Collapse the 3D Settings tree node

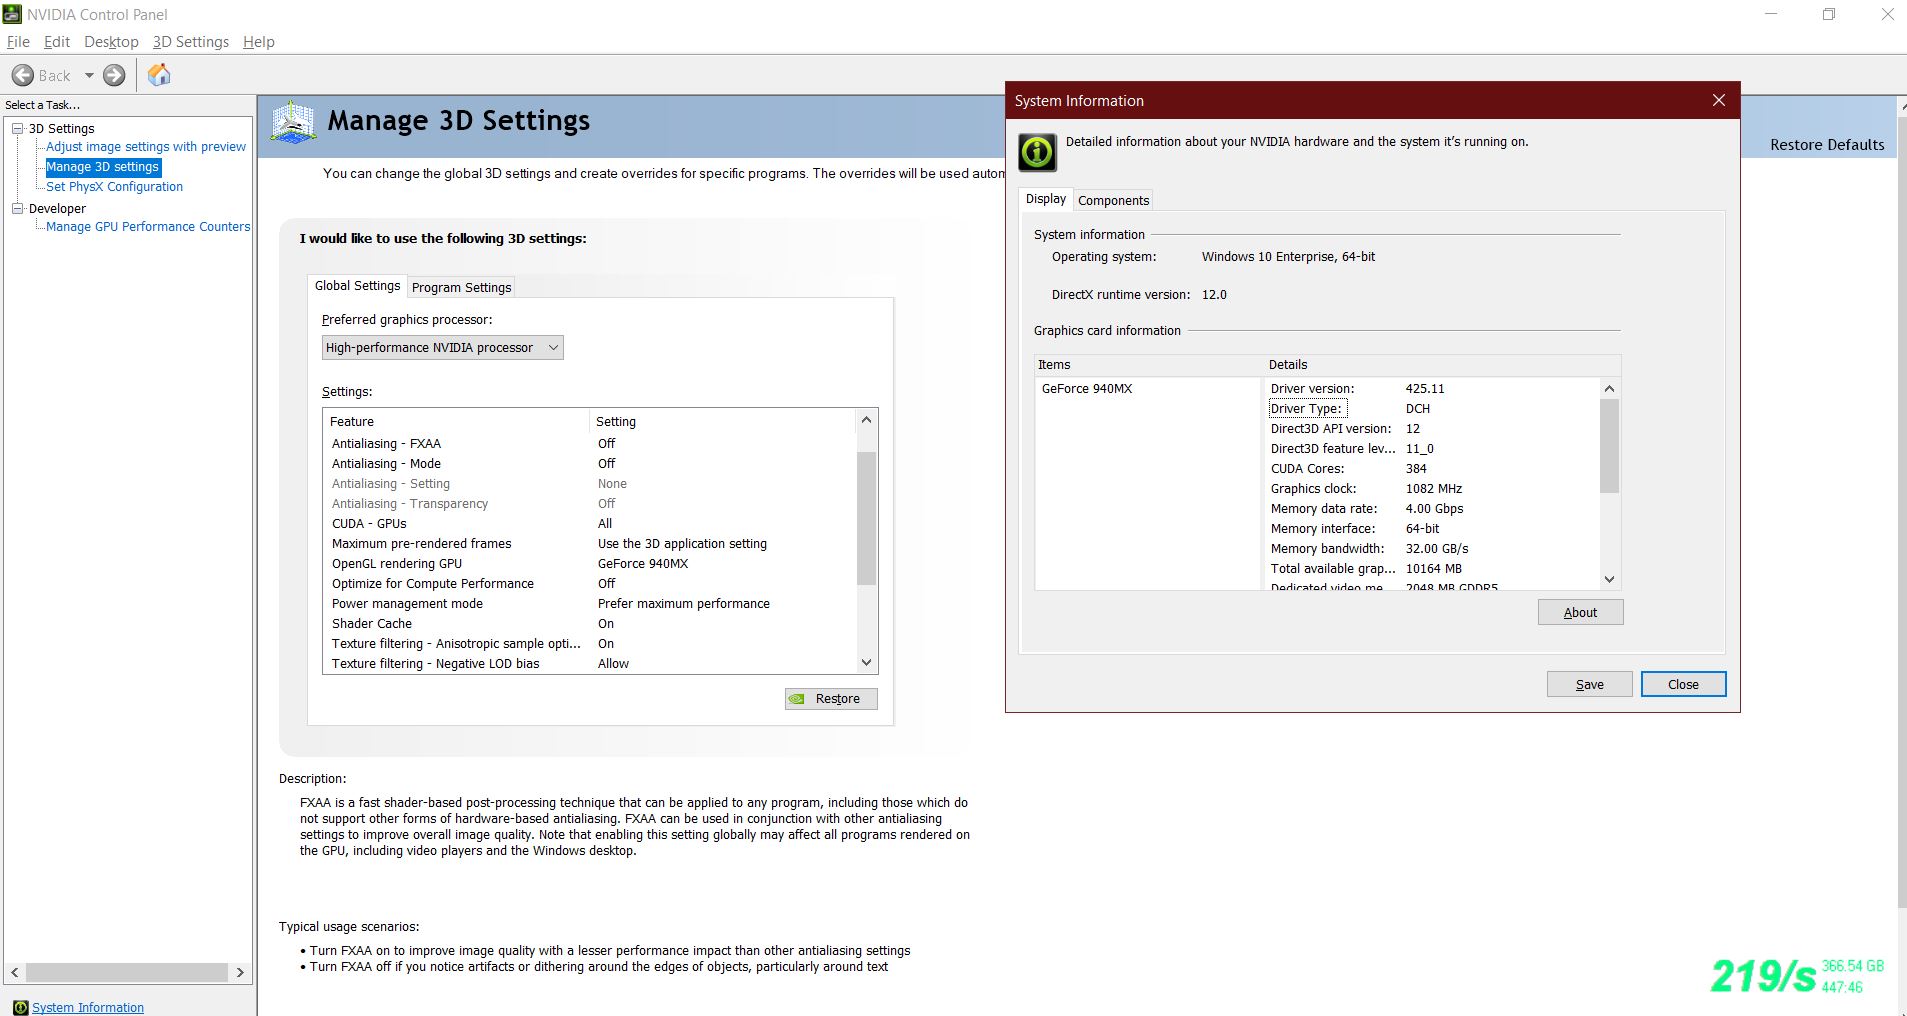(x=17, y=128)
